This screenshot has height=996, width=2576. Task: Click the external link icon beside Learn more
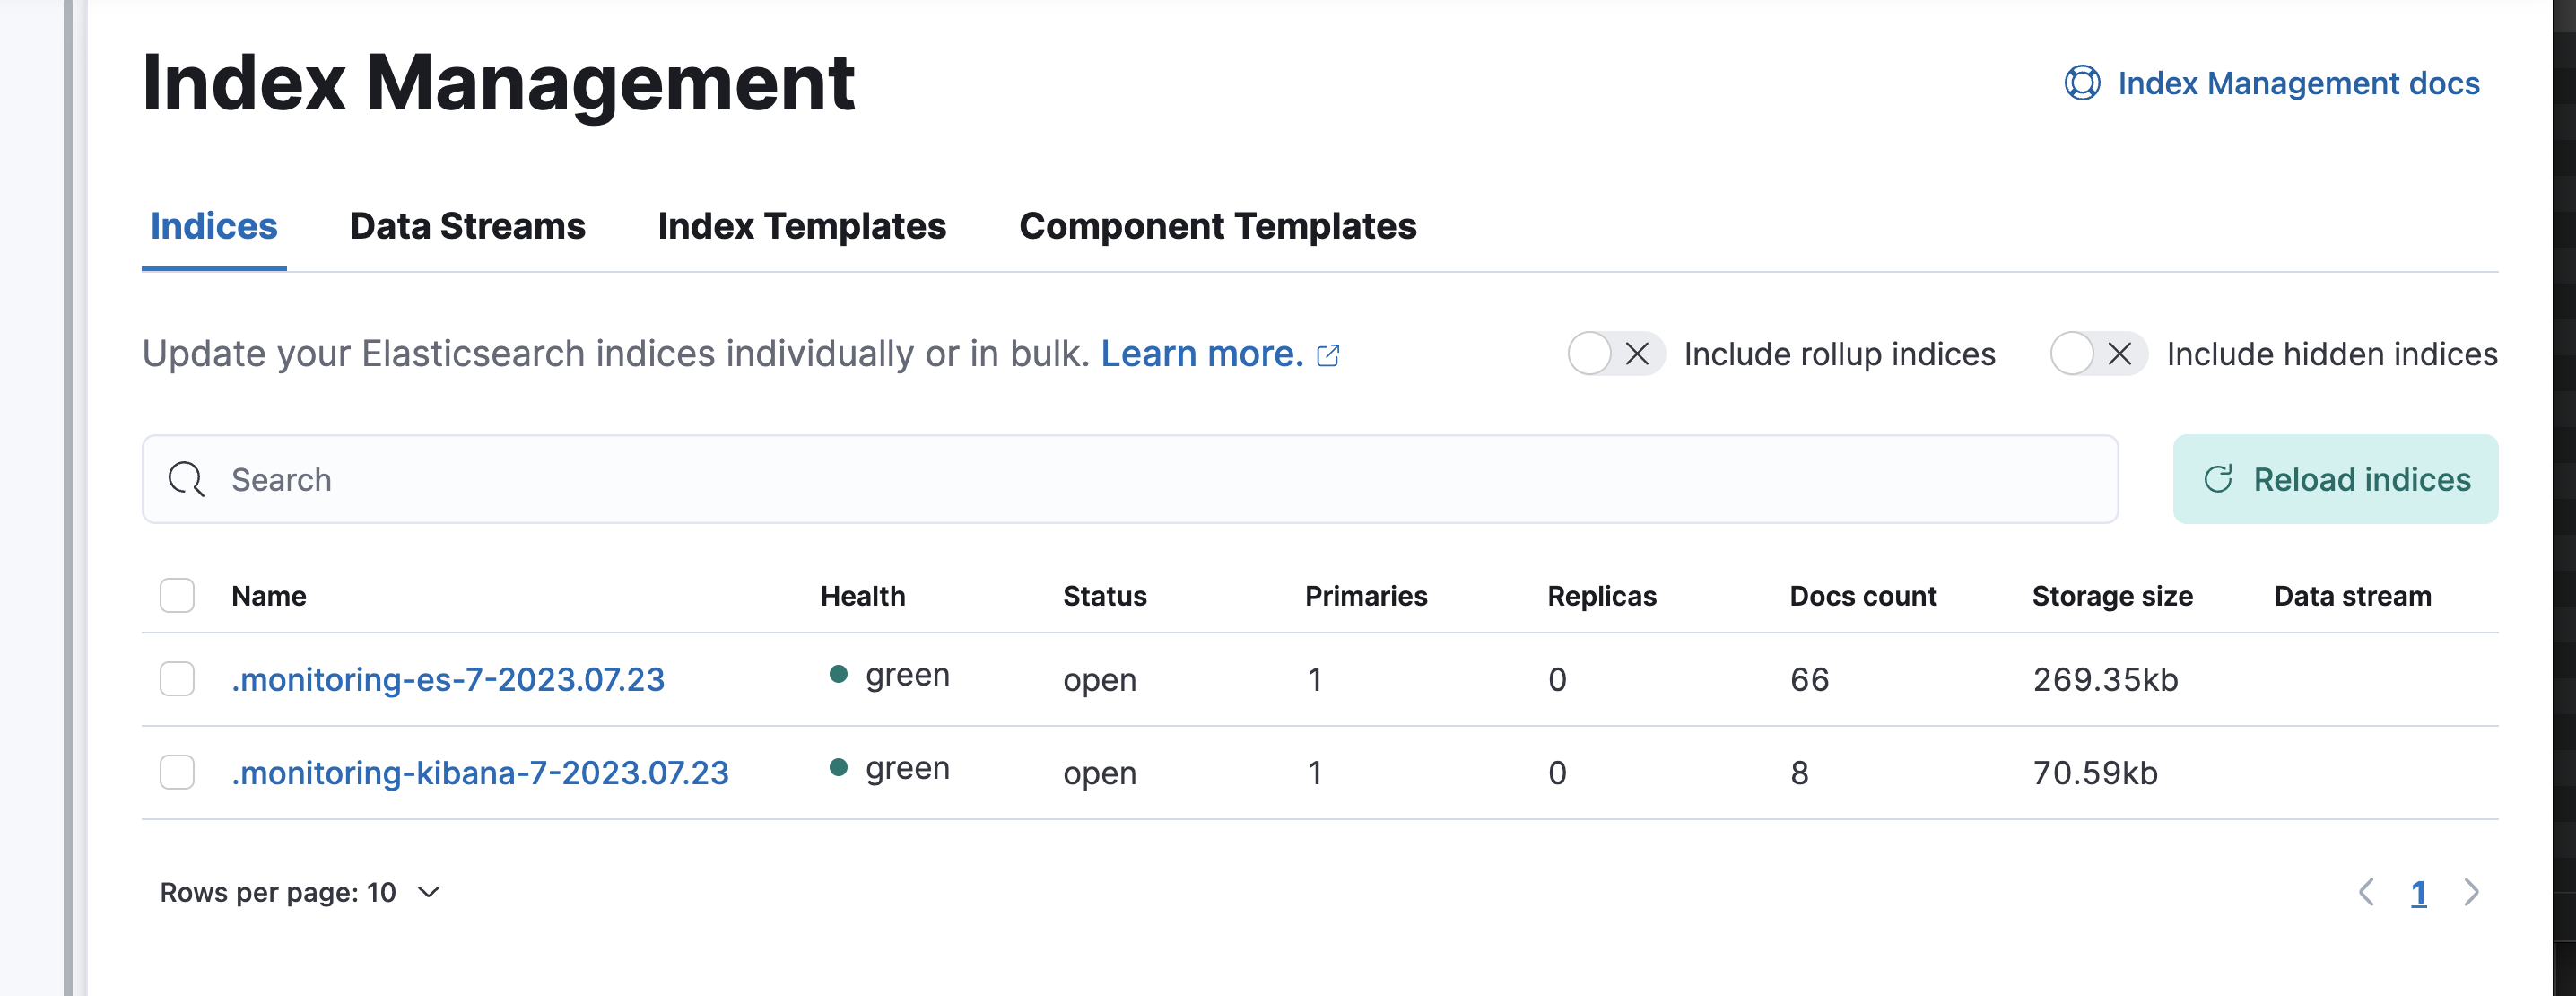[x=1328, y=355]
